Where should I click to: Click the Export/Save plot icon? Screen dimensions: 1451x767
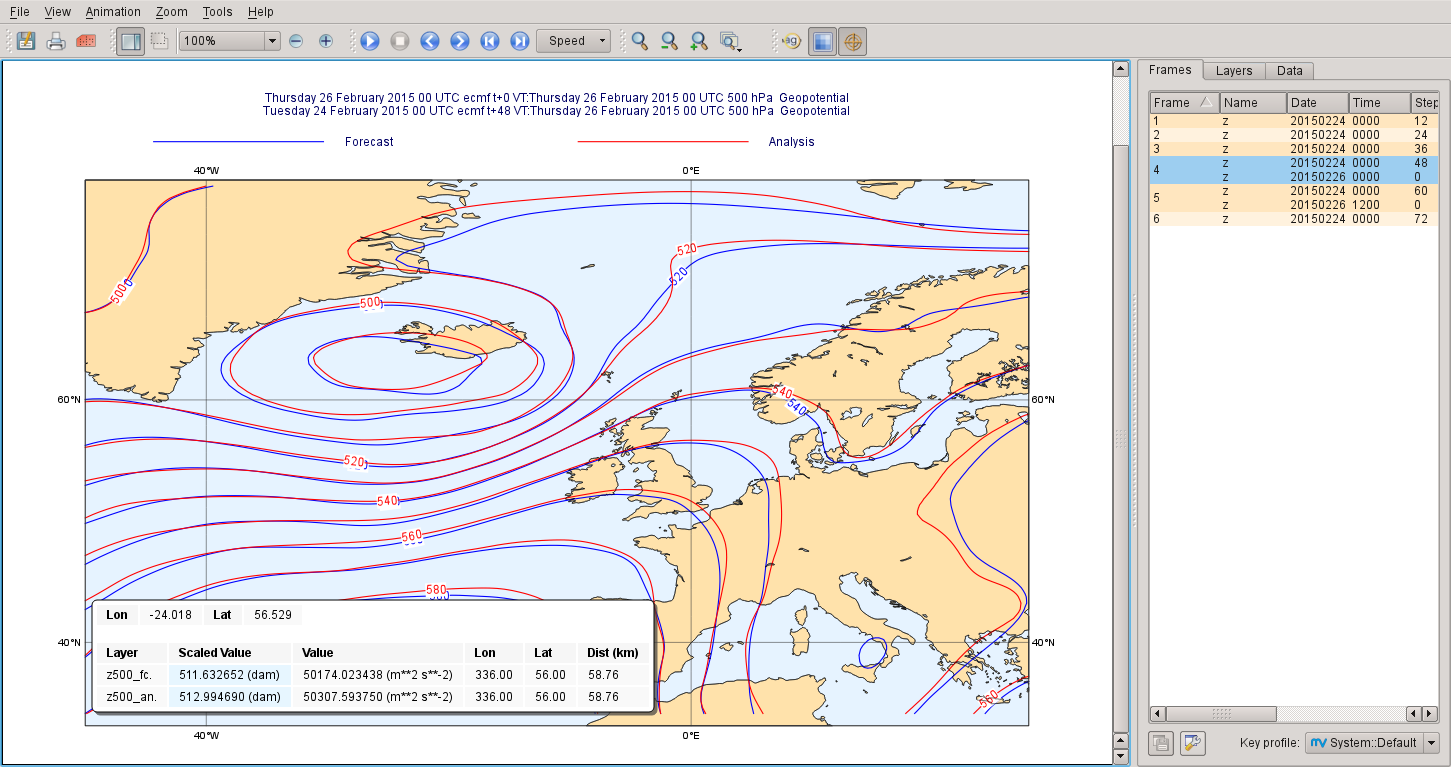27,41
